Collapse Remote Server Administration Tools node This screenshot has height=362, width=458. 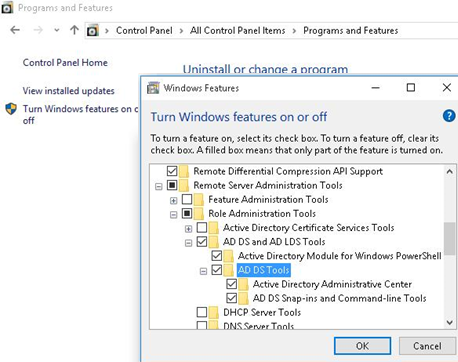159,186
